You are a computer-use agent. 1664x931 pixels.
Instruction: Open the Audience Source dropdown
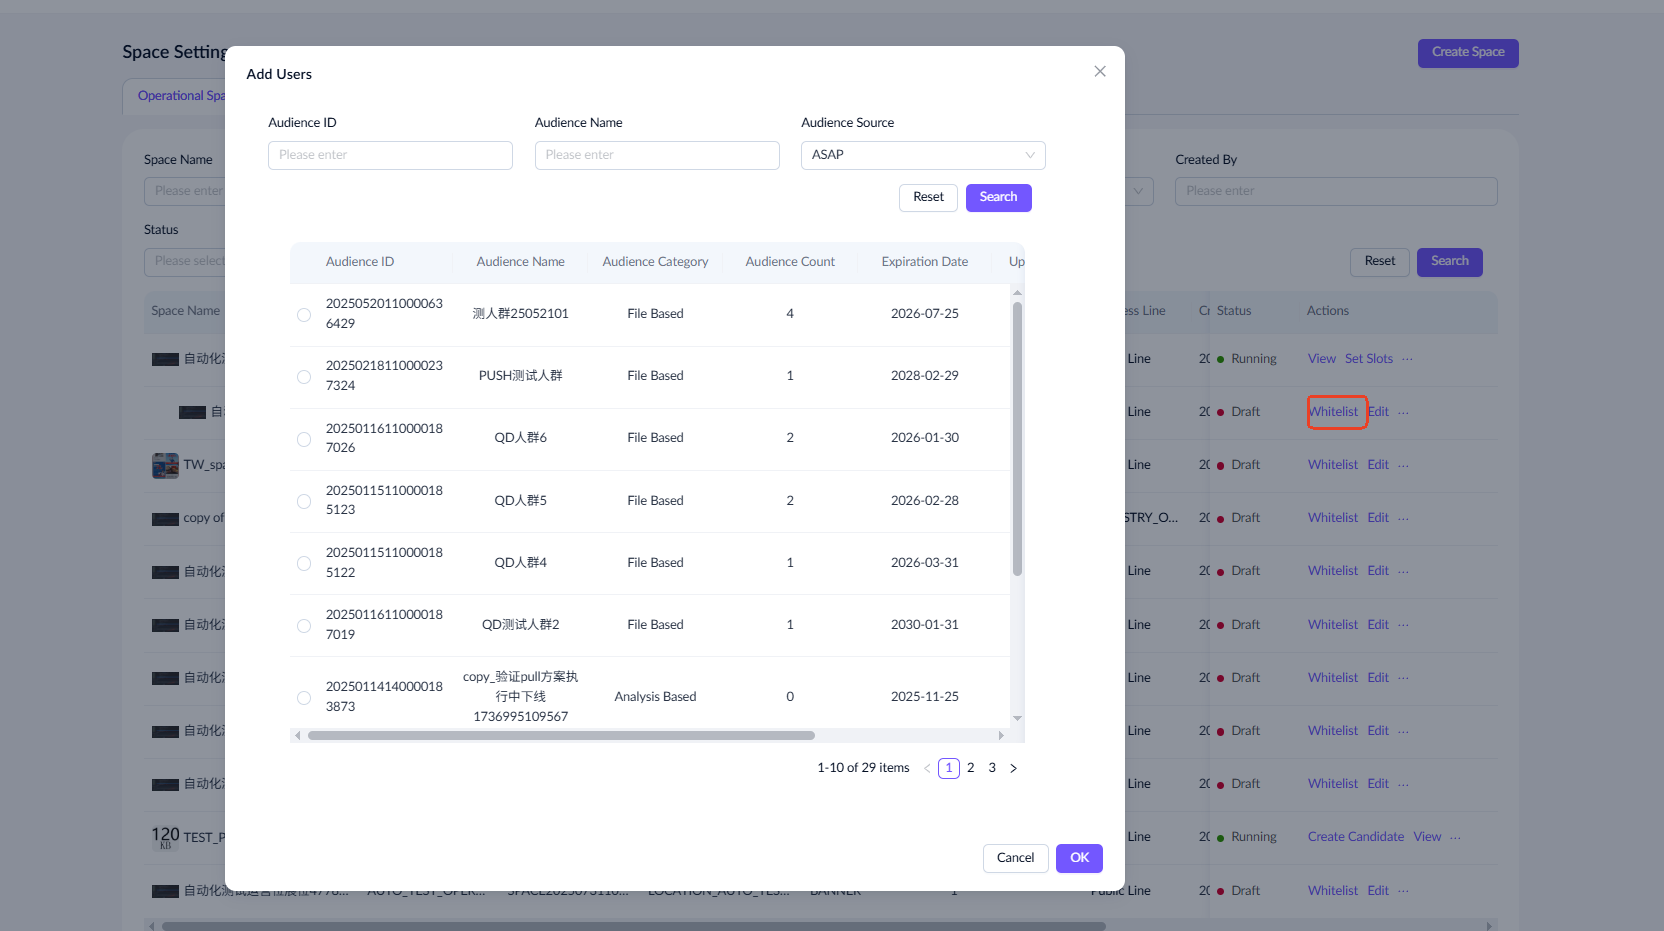[922, 155]
